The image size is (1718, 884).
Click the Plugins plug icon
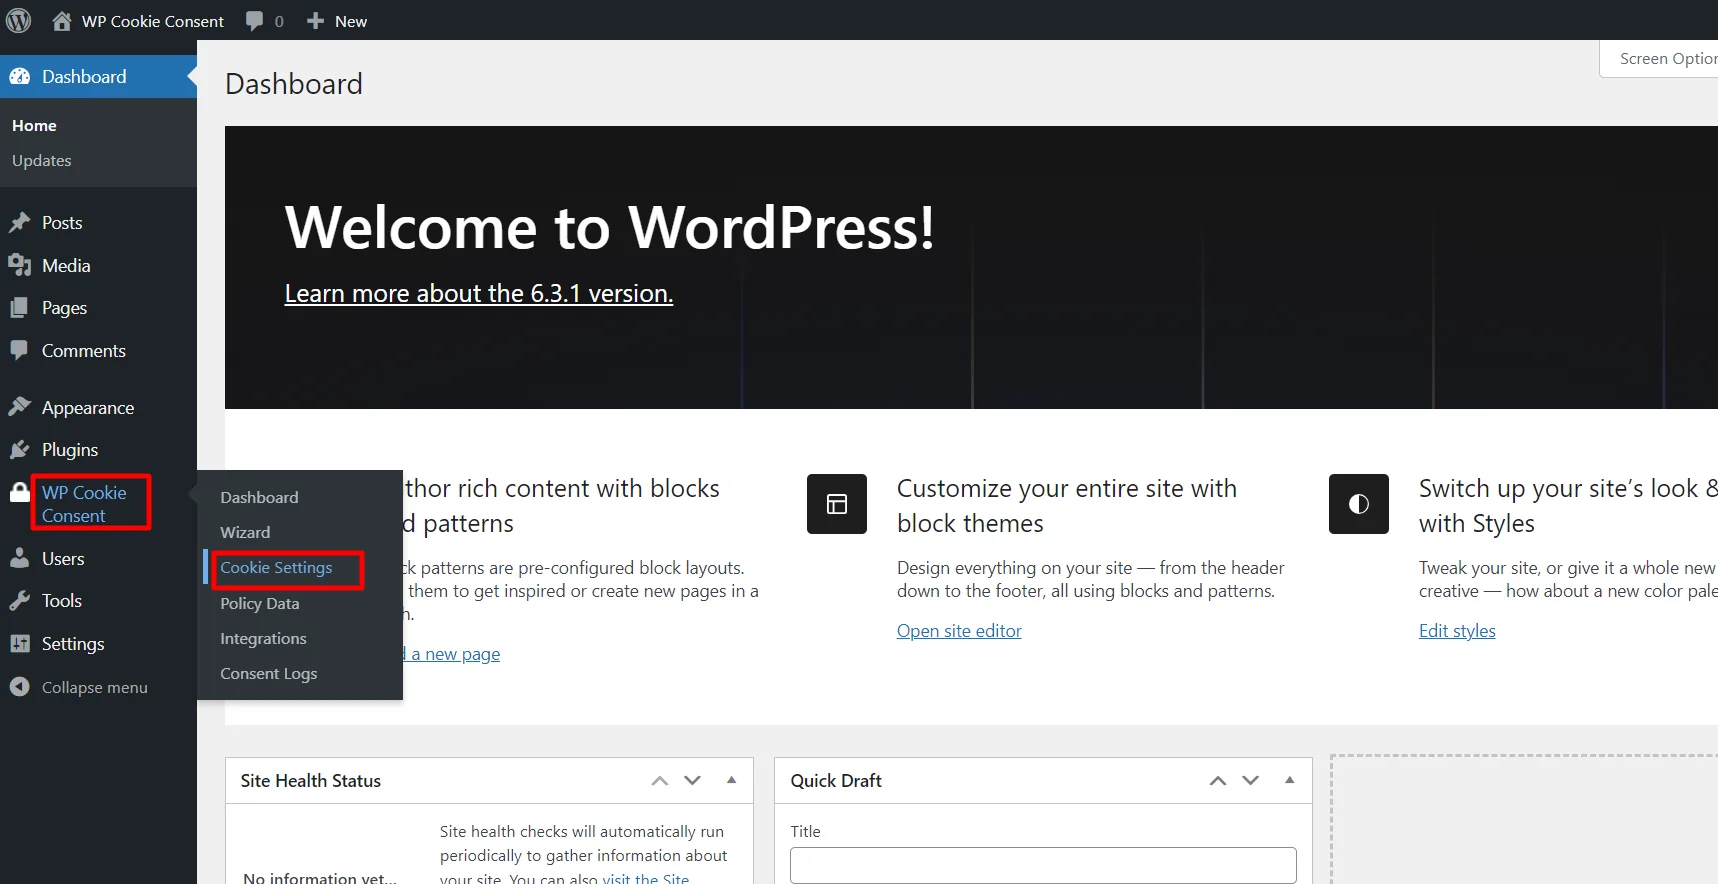[20, 450]
